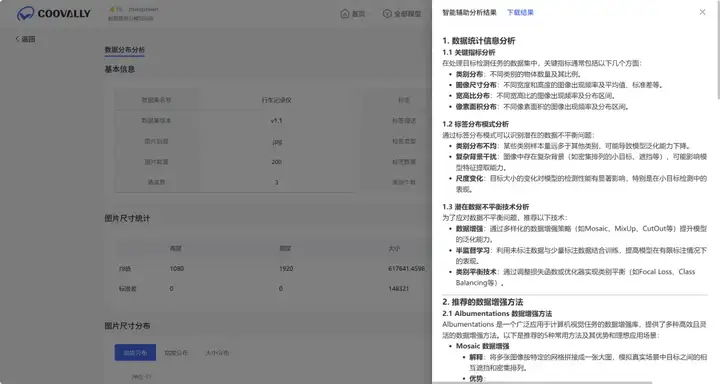Select the 数据分布分析 tab
The height and width of the screenshot is (384, 720).
pos(124,50)
